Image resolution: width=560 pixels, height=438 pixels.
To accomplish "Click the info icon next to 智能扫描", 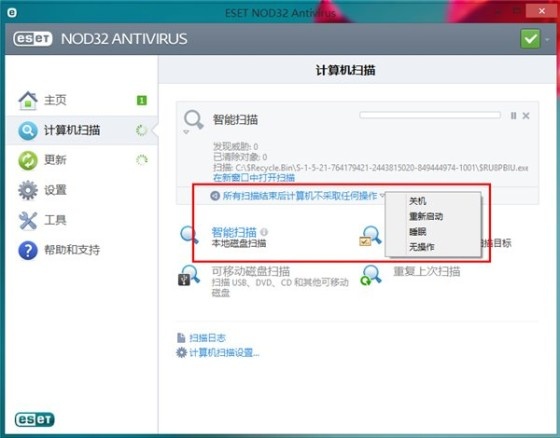I will click(264, 232).
